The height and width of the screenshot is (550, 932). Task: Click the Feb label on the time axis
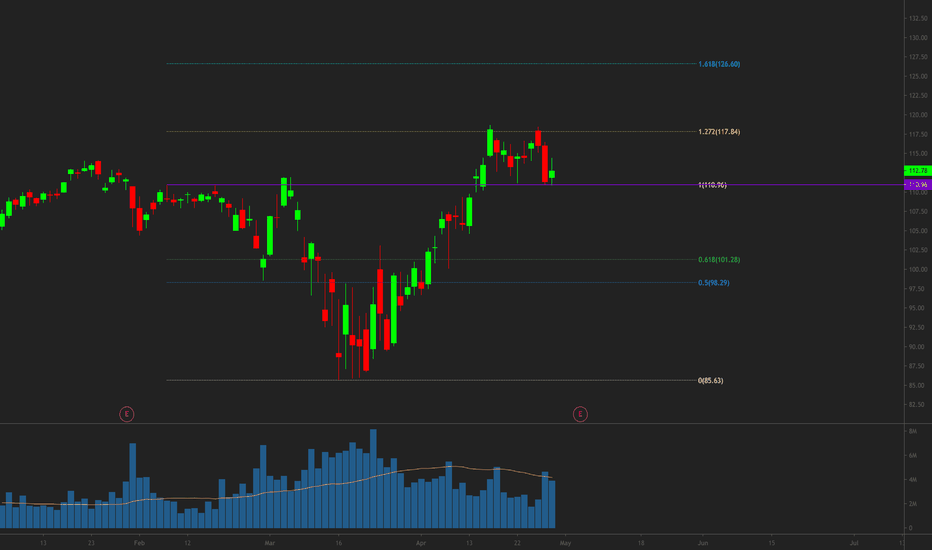(139, 543)
